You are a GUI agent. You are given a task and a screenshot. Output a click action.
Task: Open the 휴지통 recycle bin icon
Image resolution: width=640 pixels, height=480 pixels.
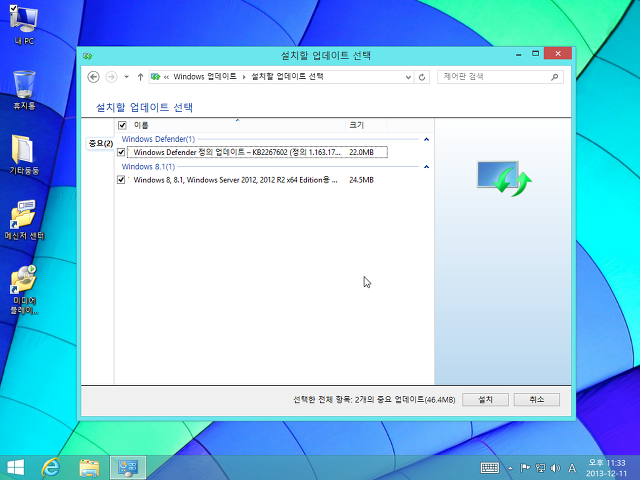pos(24,90)
